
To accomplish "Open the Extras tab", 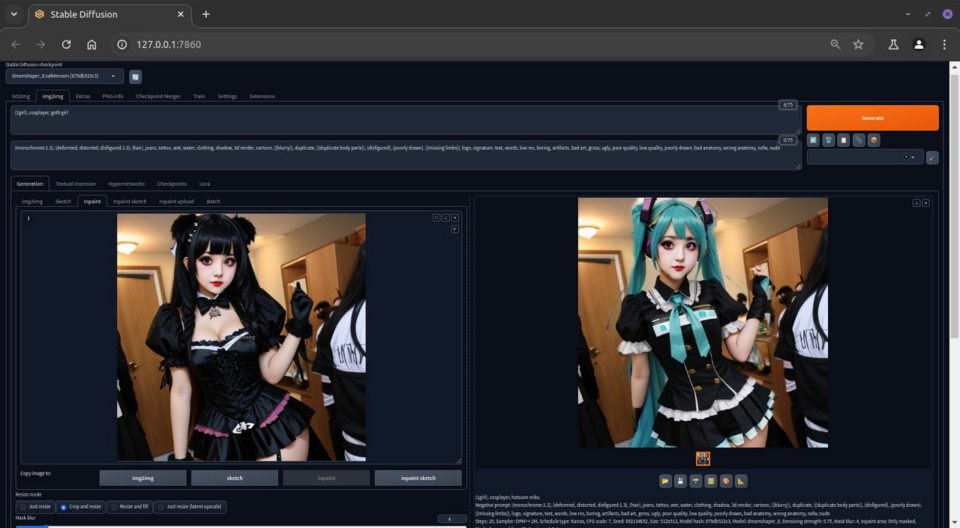I will coord(83,96).
